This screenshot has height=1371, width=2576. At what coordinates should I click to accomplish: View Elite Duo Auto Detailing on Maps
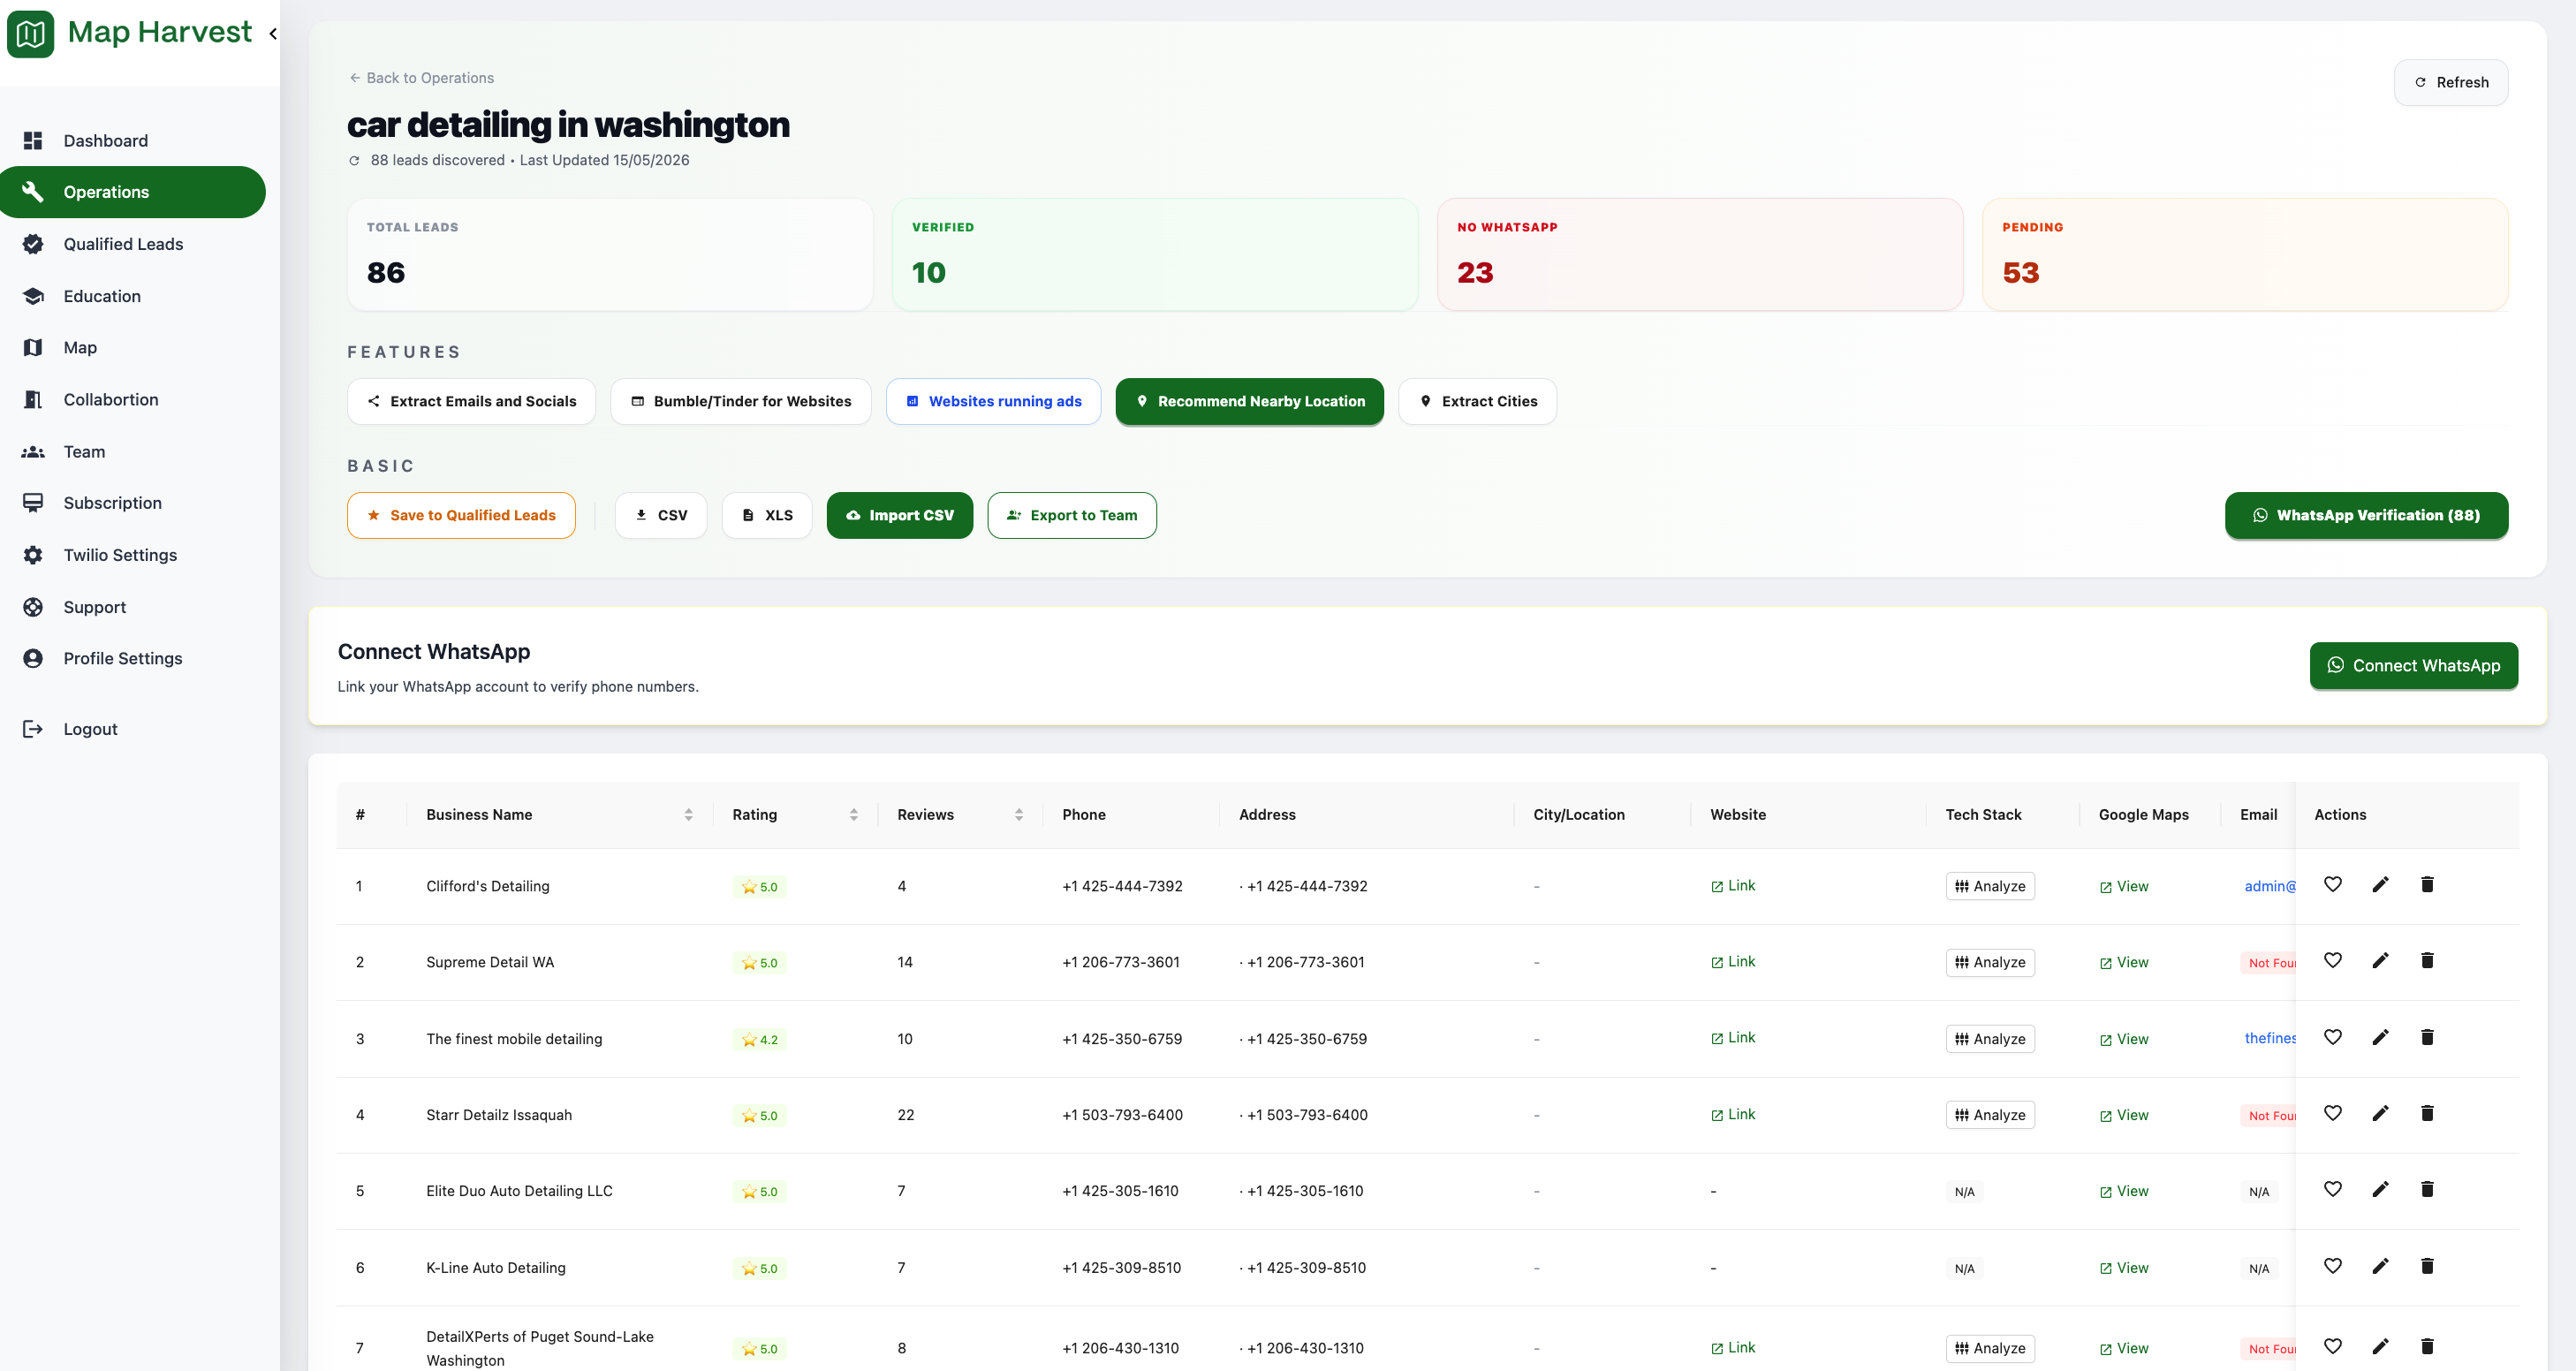tap(2124, 1191)
